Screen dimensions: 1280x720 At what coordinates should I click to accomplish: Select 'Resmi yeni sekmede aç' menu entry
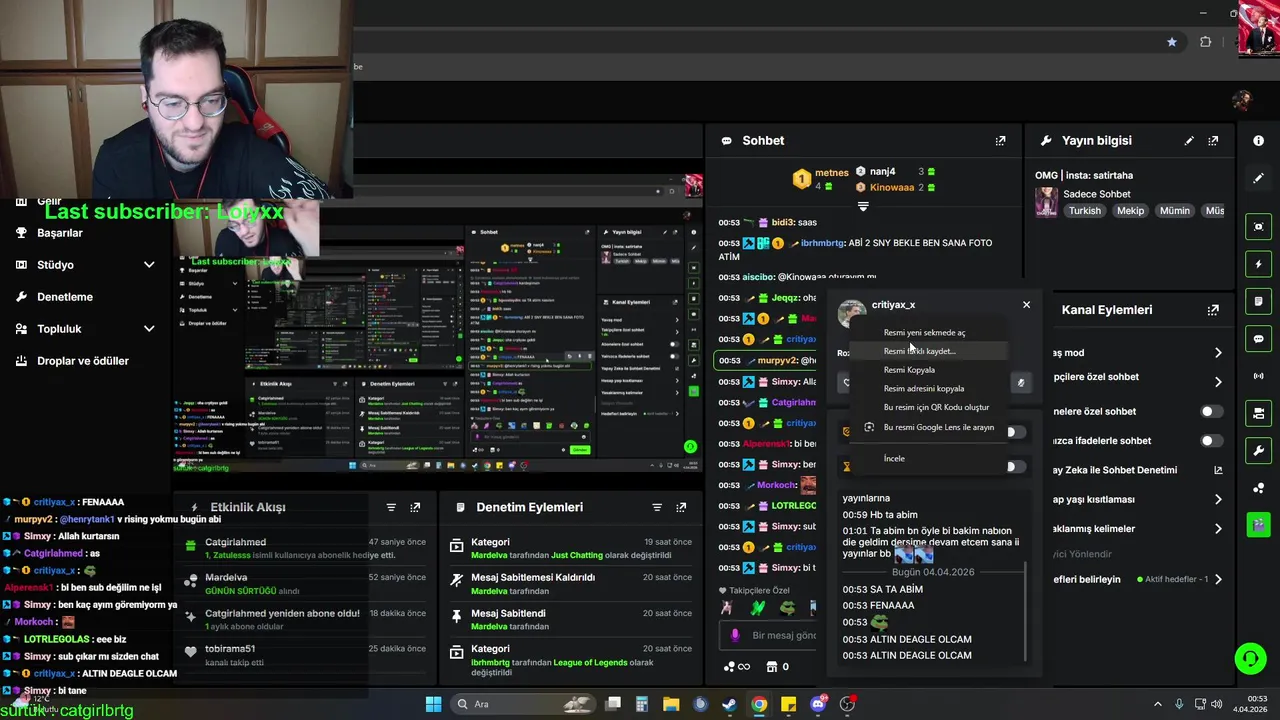924,333
